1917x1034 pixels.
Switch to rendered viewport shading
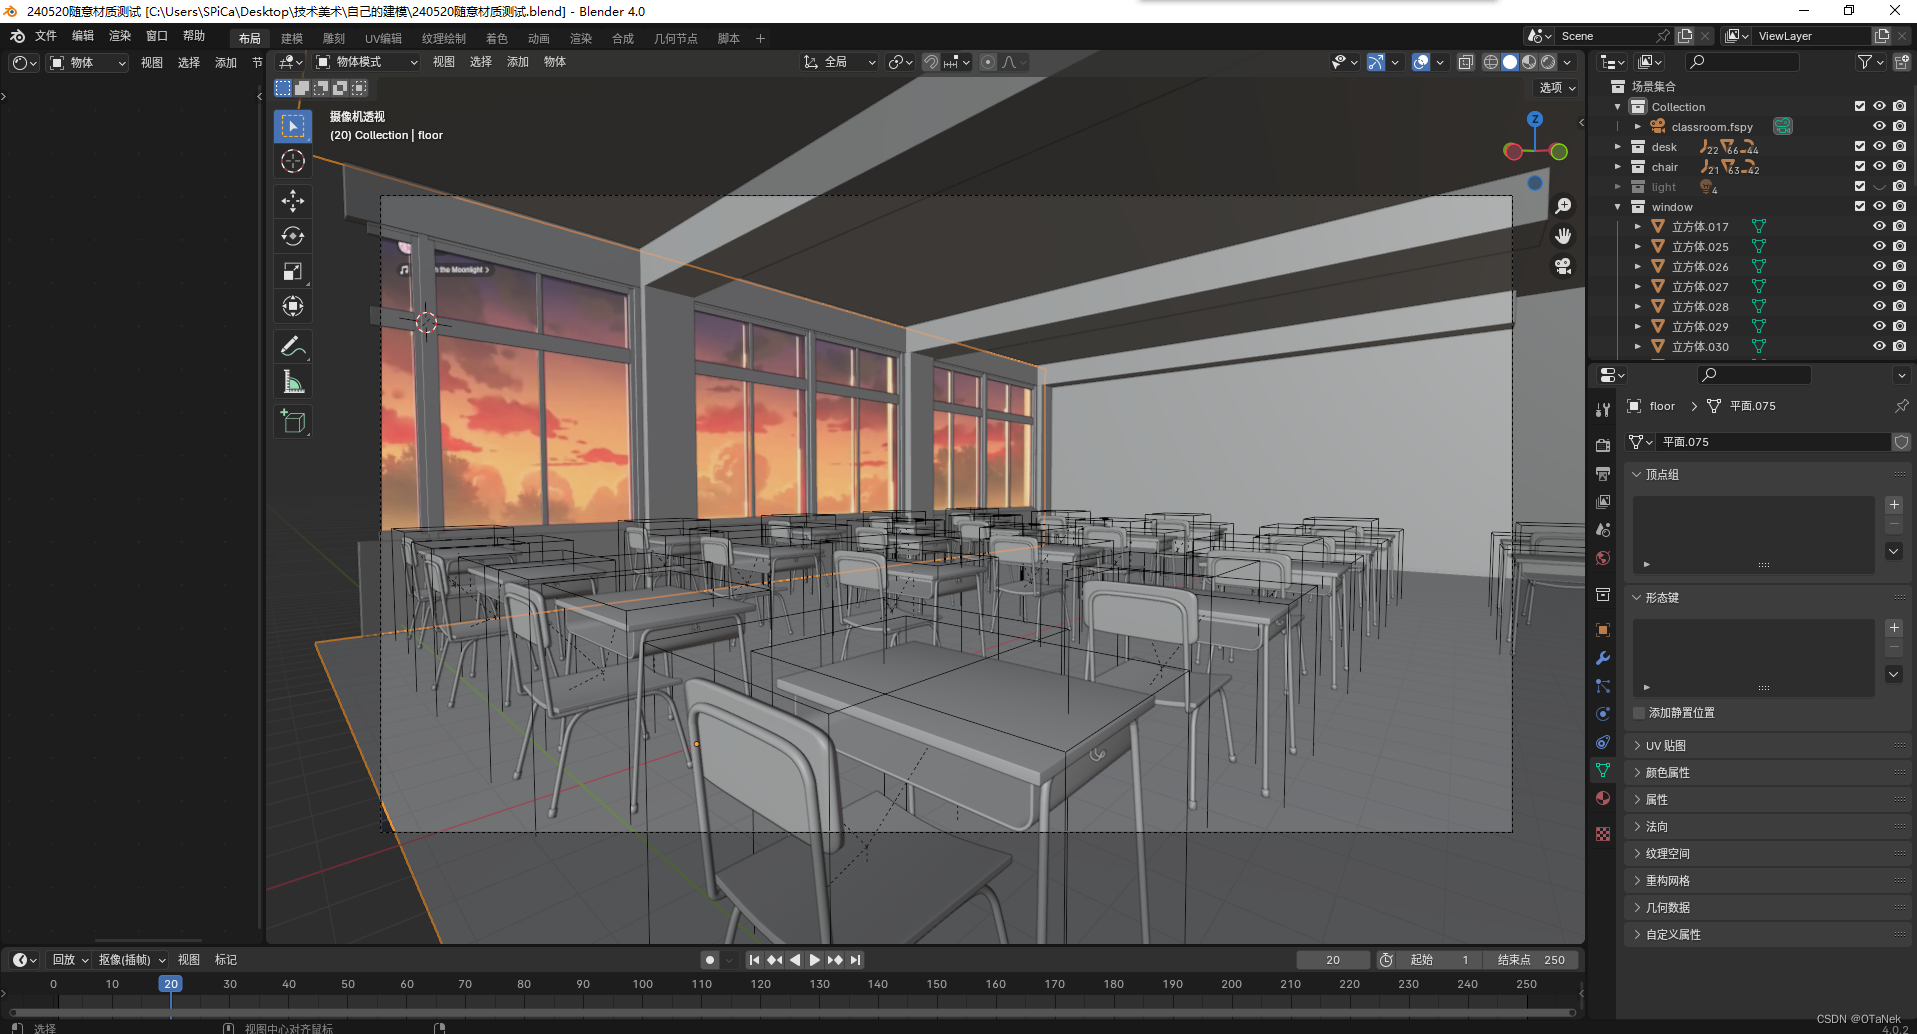pos(1548,62)
